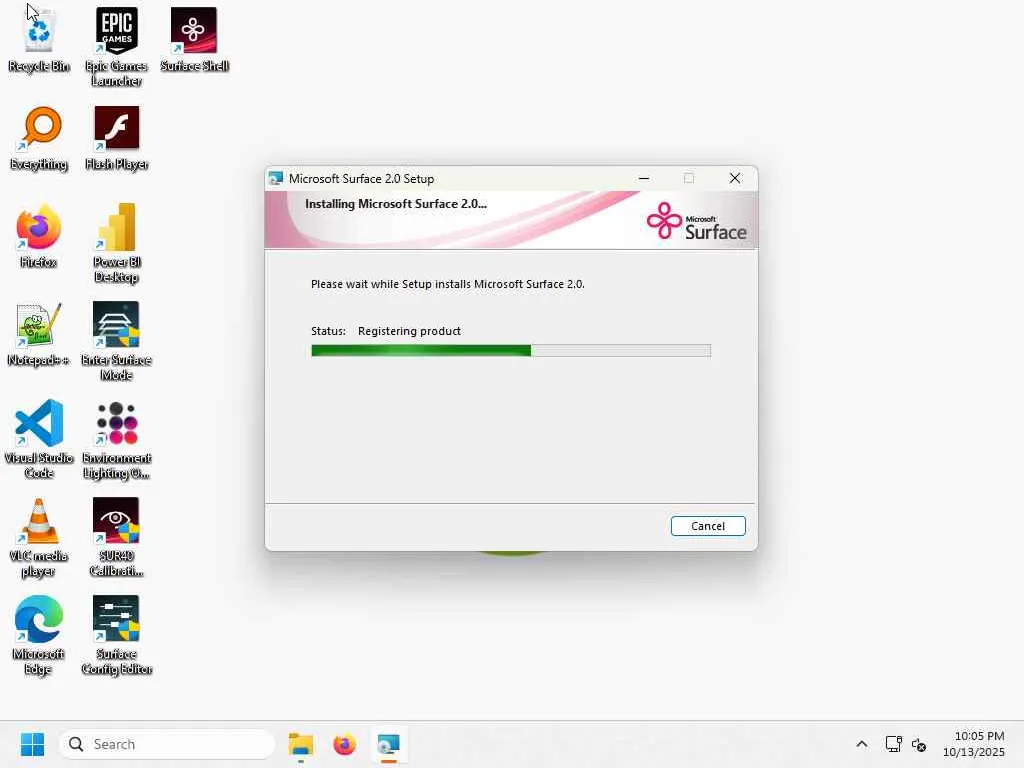Select the Flash Player desktop icon
Image resolution: width=1024 pixels, height=768 pixels.
(116, 138)
